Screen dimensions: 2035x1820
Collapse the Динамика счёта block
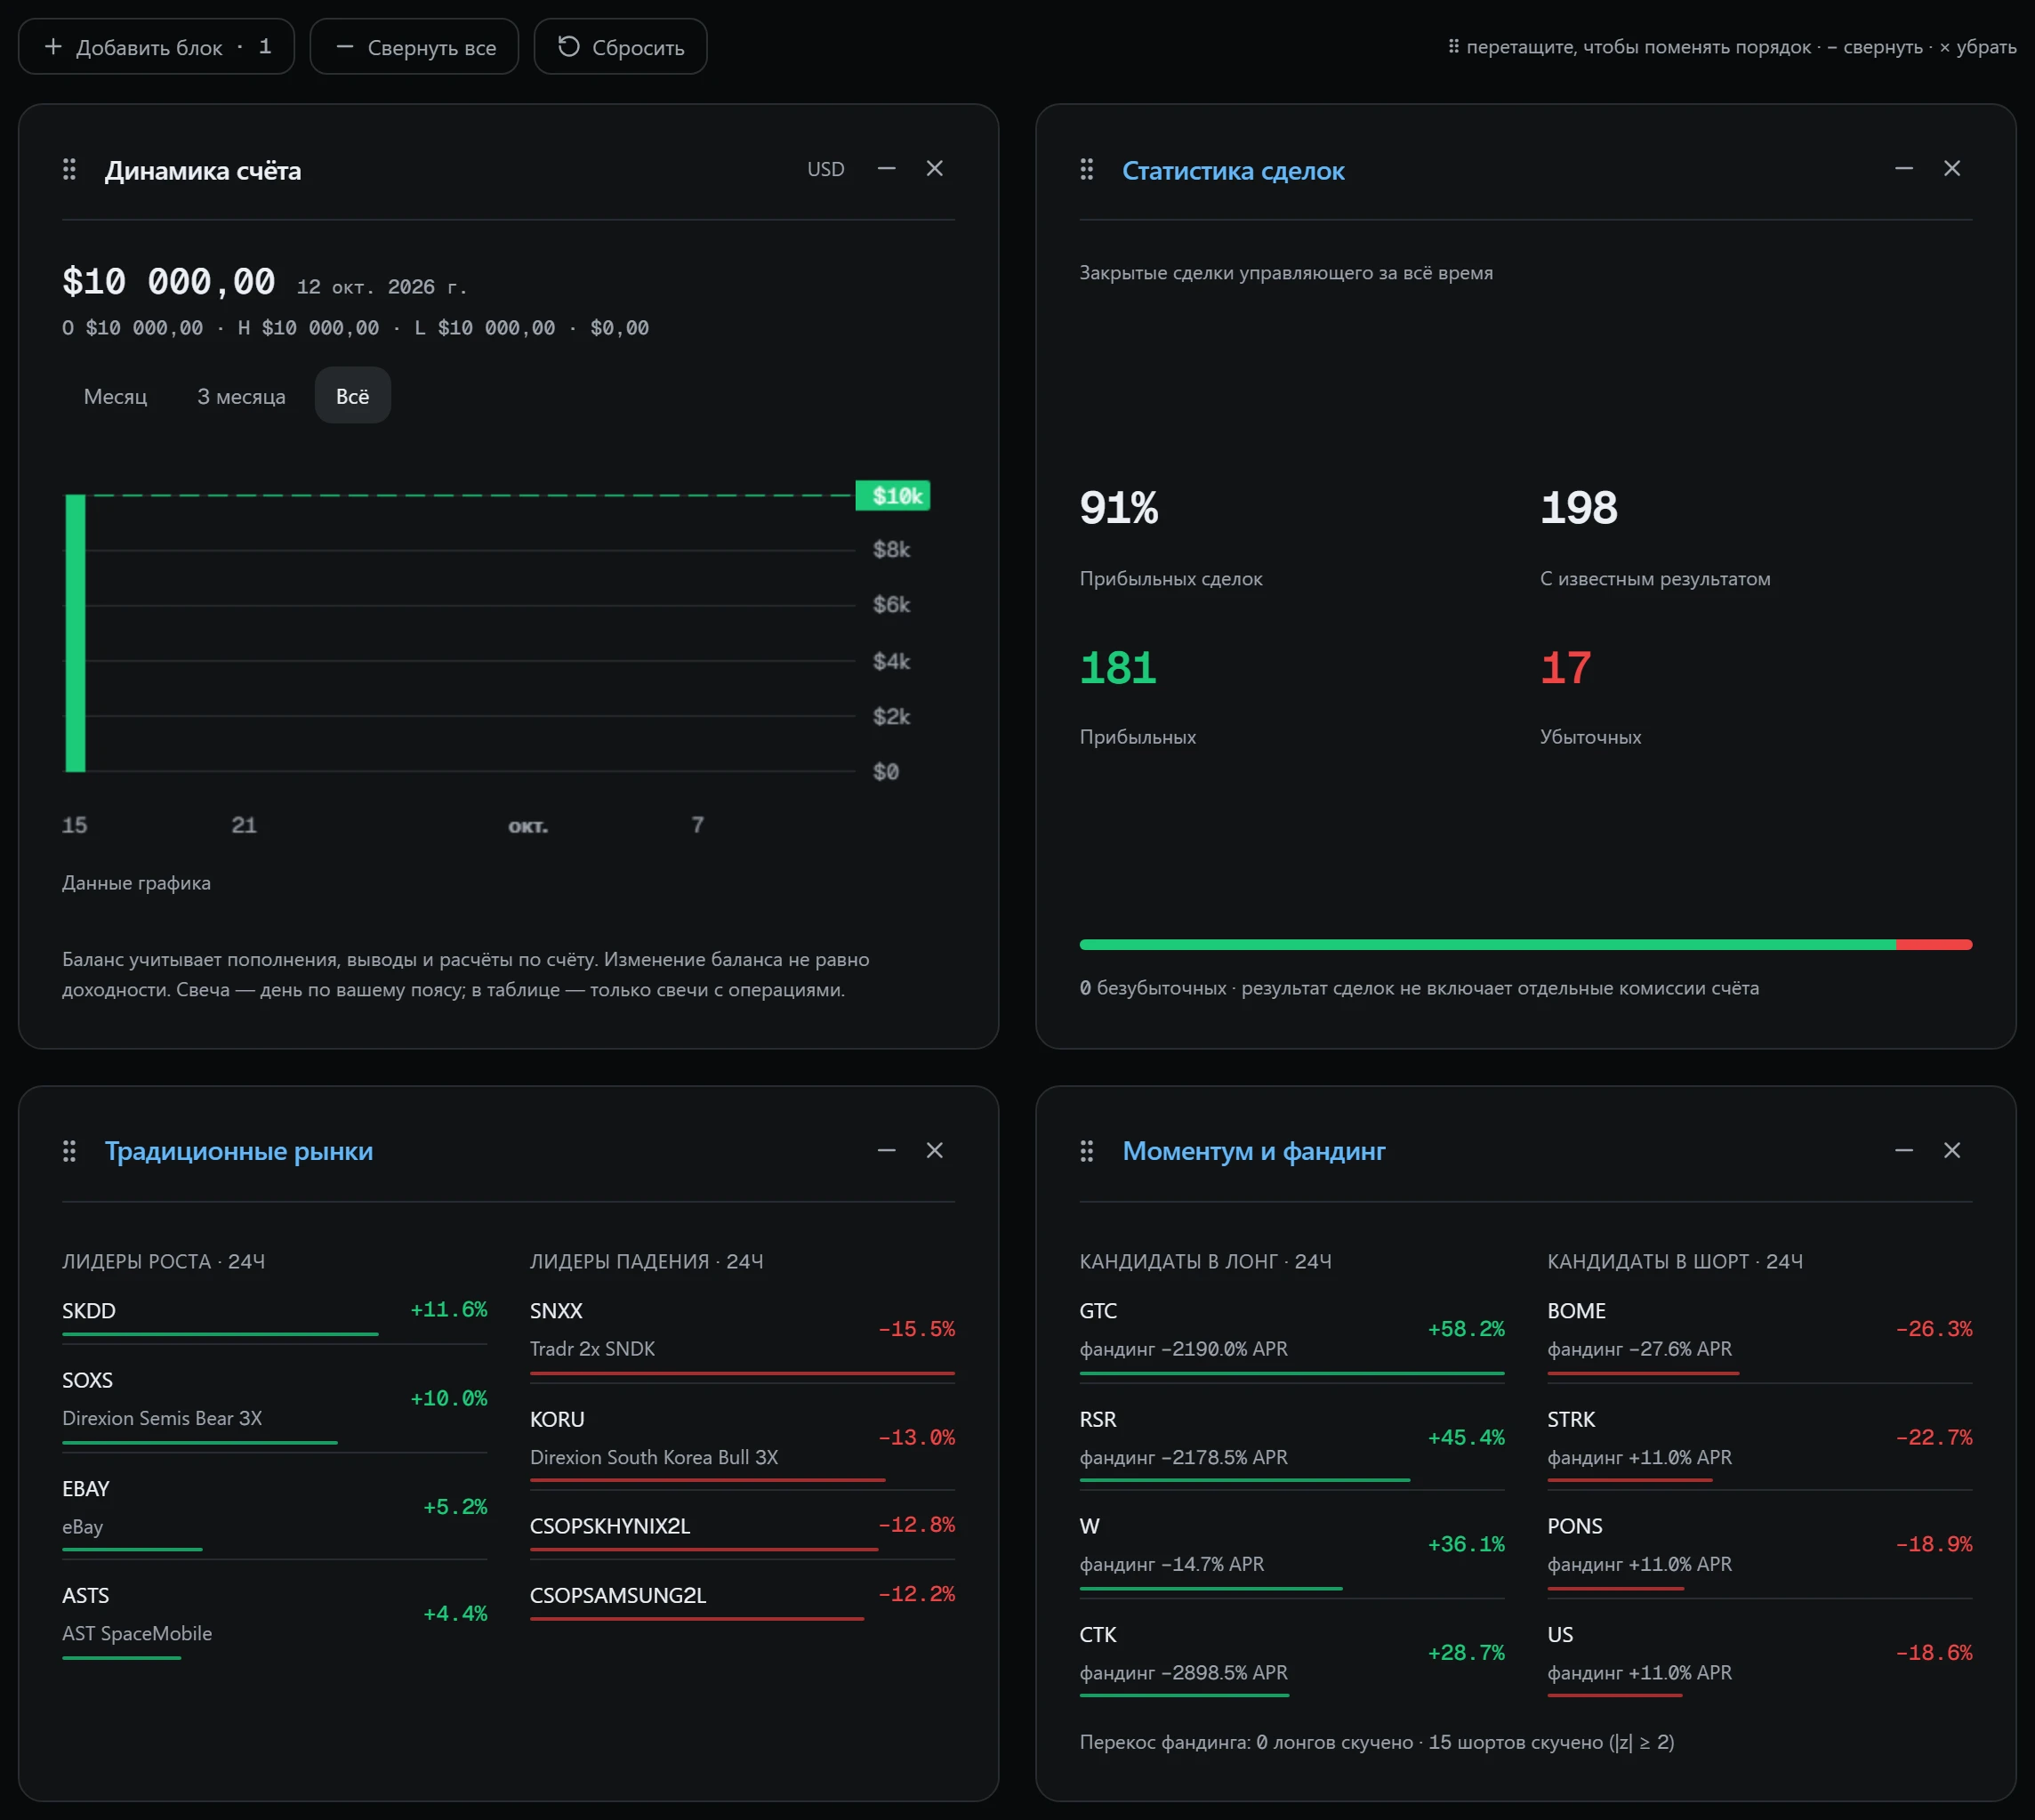coord(886,169)
